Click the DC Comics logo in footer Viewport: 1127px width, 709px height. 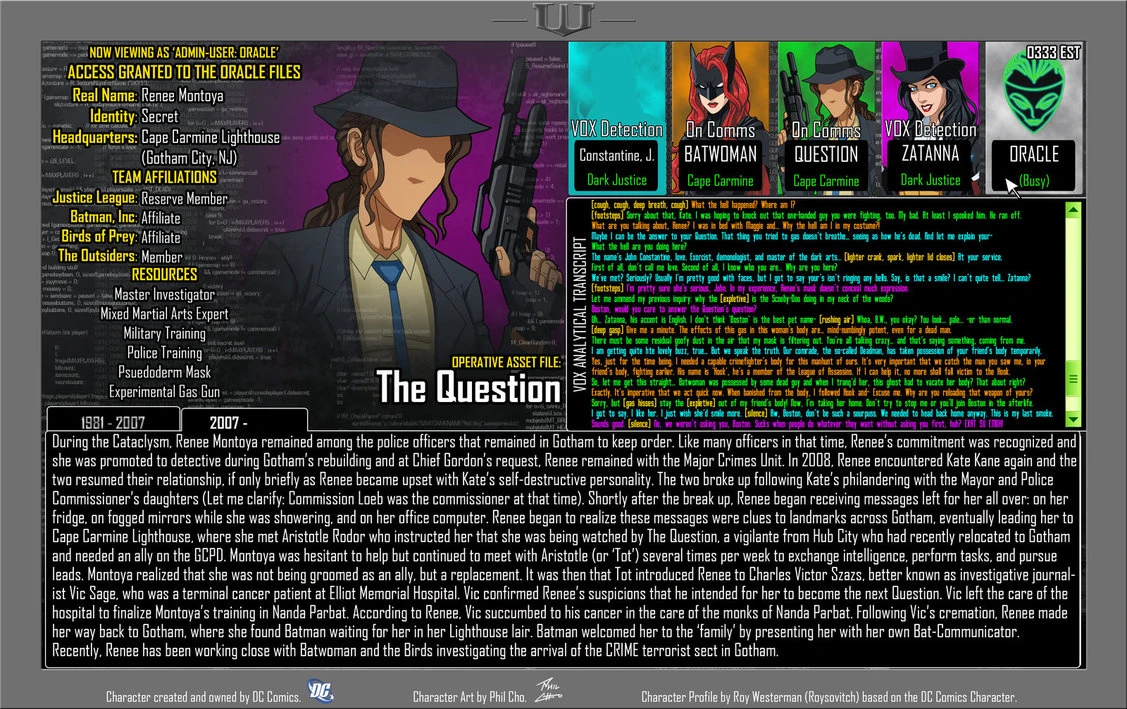point(321,691)
